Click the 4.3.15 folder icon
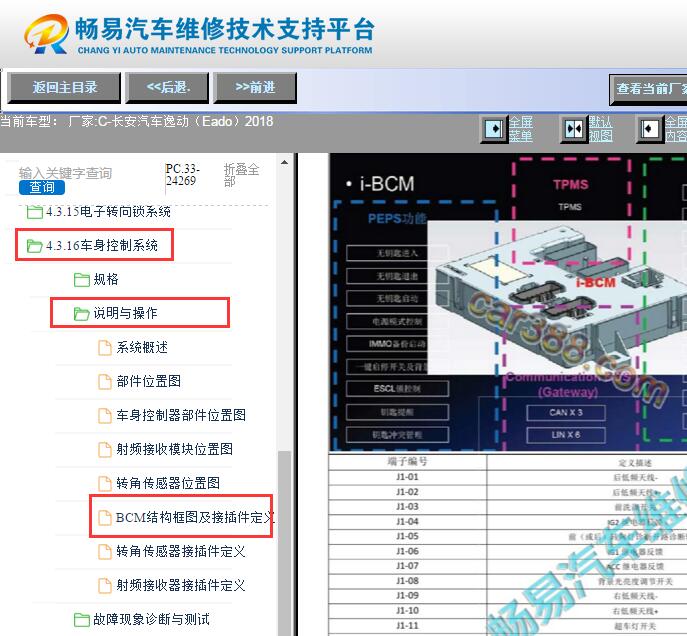The width and height of the screenshot is (687, 636). (x=35, y=212)
